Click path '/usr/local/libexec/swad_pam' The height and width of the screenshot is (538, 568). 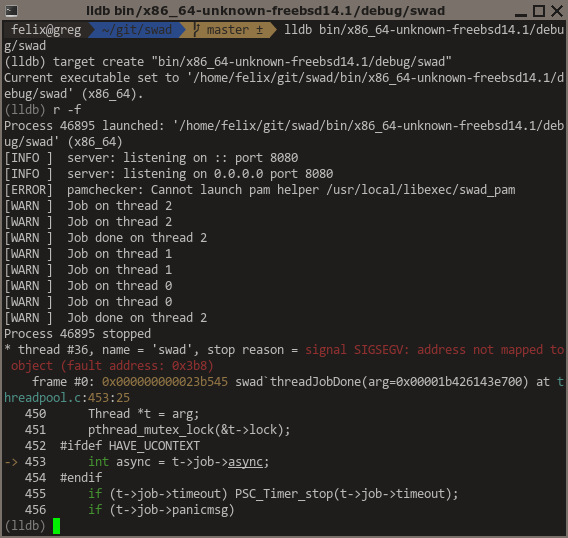tap(421, 190)
